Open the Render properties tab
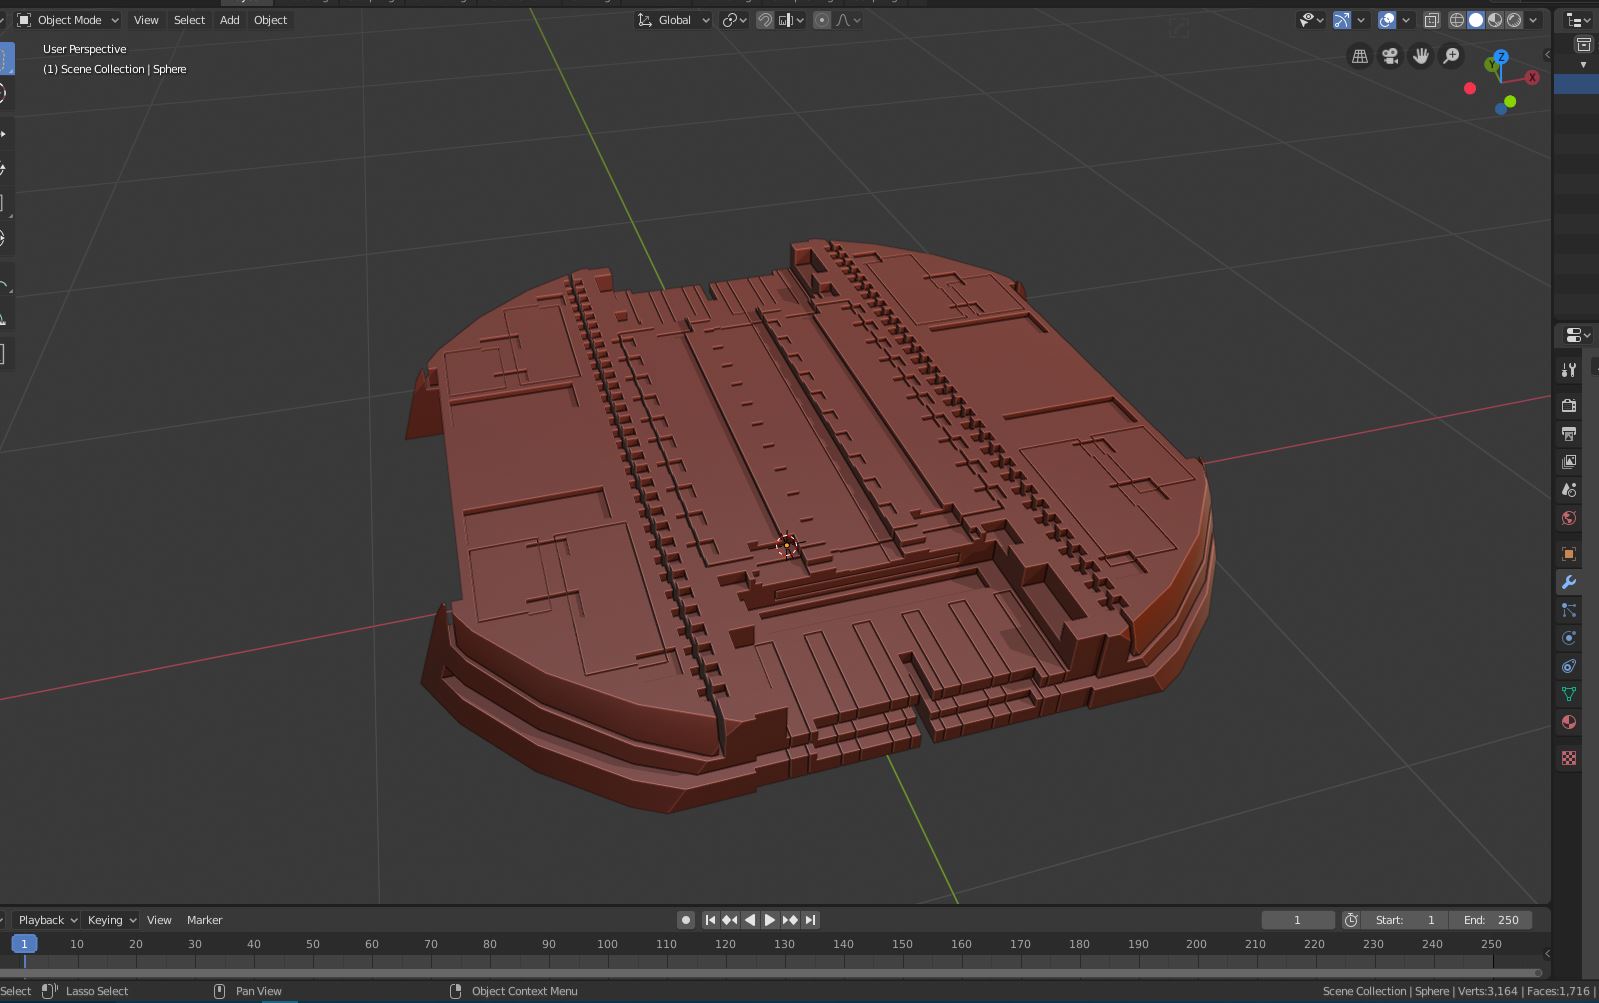 1568,405
